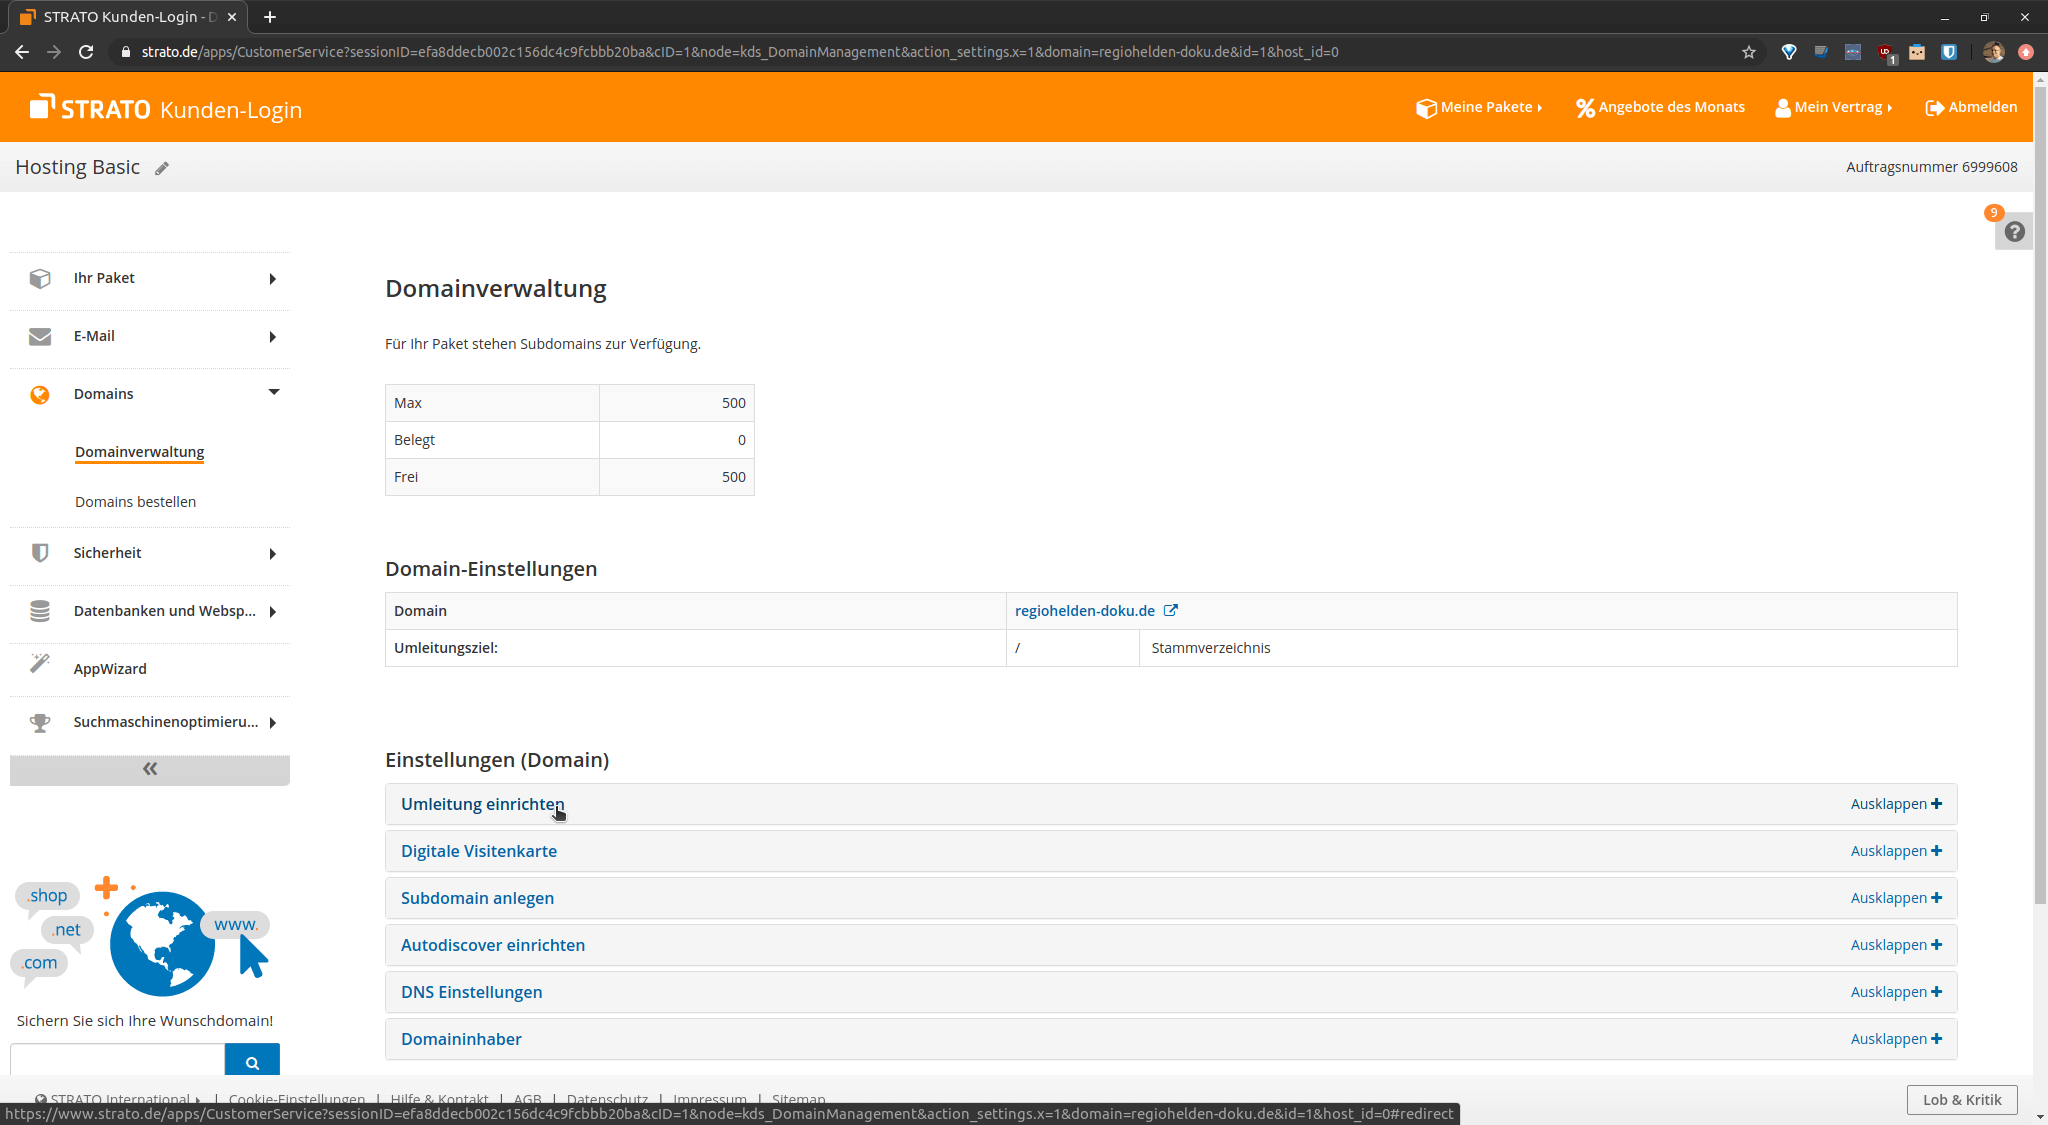Click external link icon beside regiohelden-doku.de
2048x1125 pixels.
point(1171,610)
